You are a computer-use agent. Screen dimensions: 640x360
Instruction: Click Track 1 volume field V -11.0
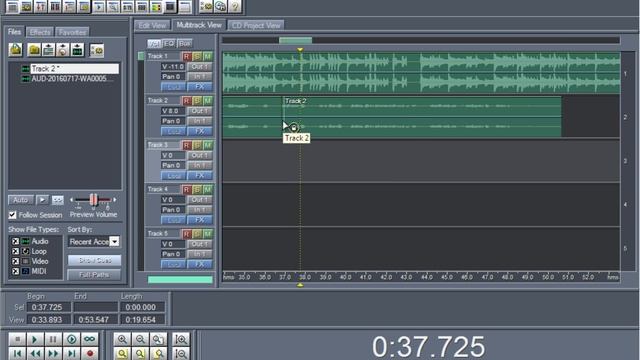[x=173, y=67]
